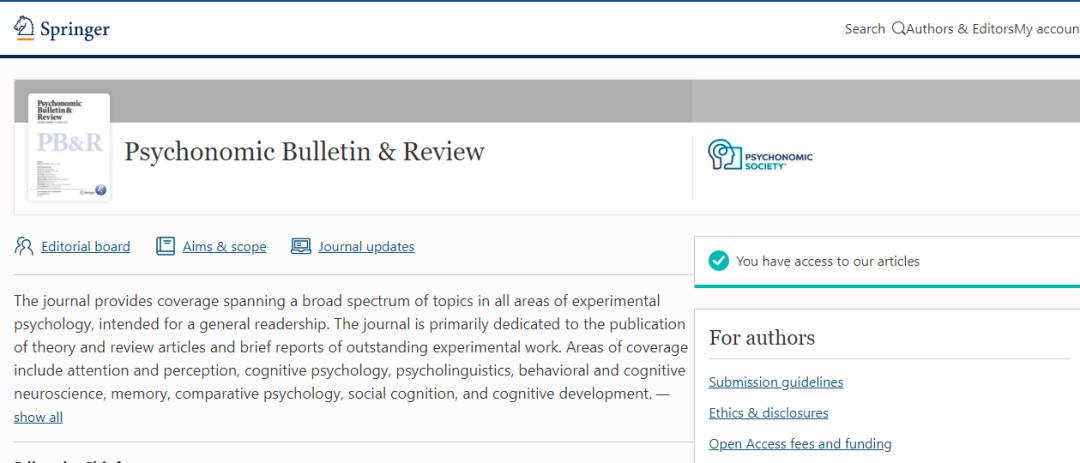Click the Psychonomic Society logo

(760, 155)
